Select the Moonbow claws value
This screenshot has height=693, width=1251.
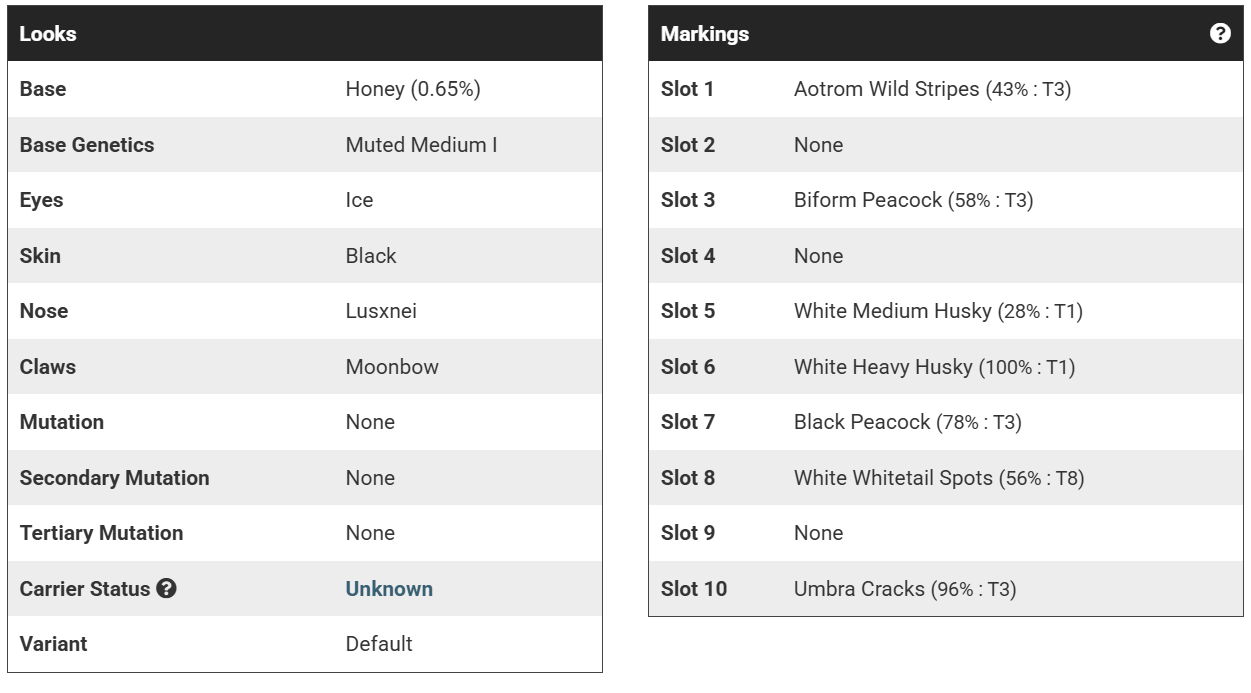[392, 367]
